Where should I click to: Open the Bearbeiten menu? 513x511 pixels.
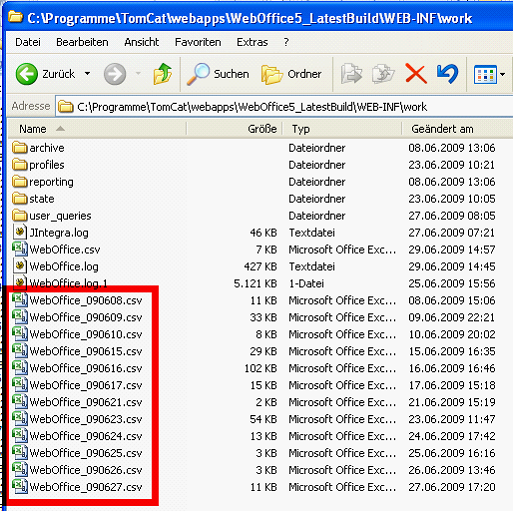coord(82,42)
